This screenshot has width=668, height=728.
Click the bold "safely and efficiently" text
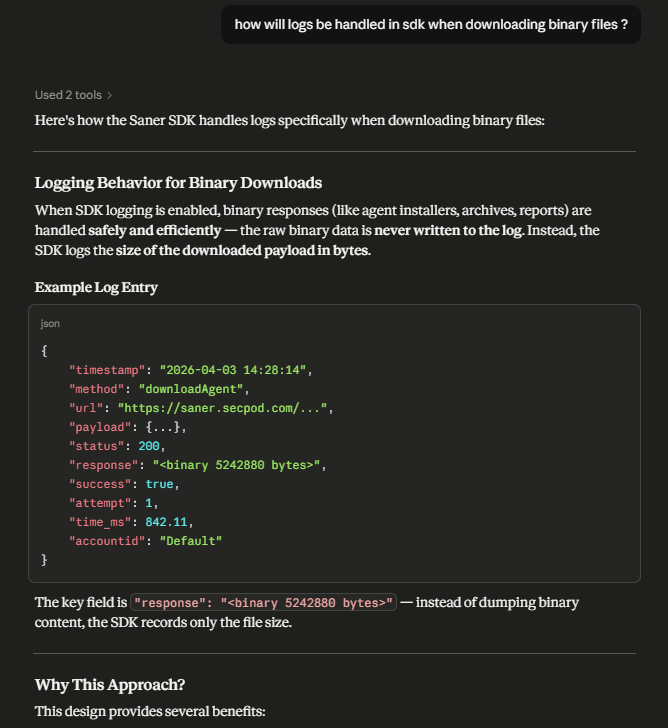(x=155, y=230)
